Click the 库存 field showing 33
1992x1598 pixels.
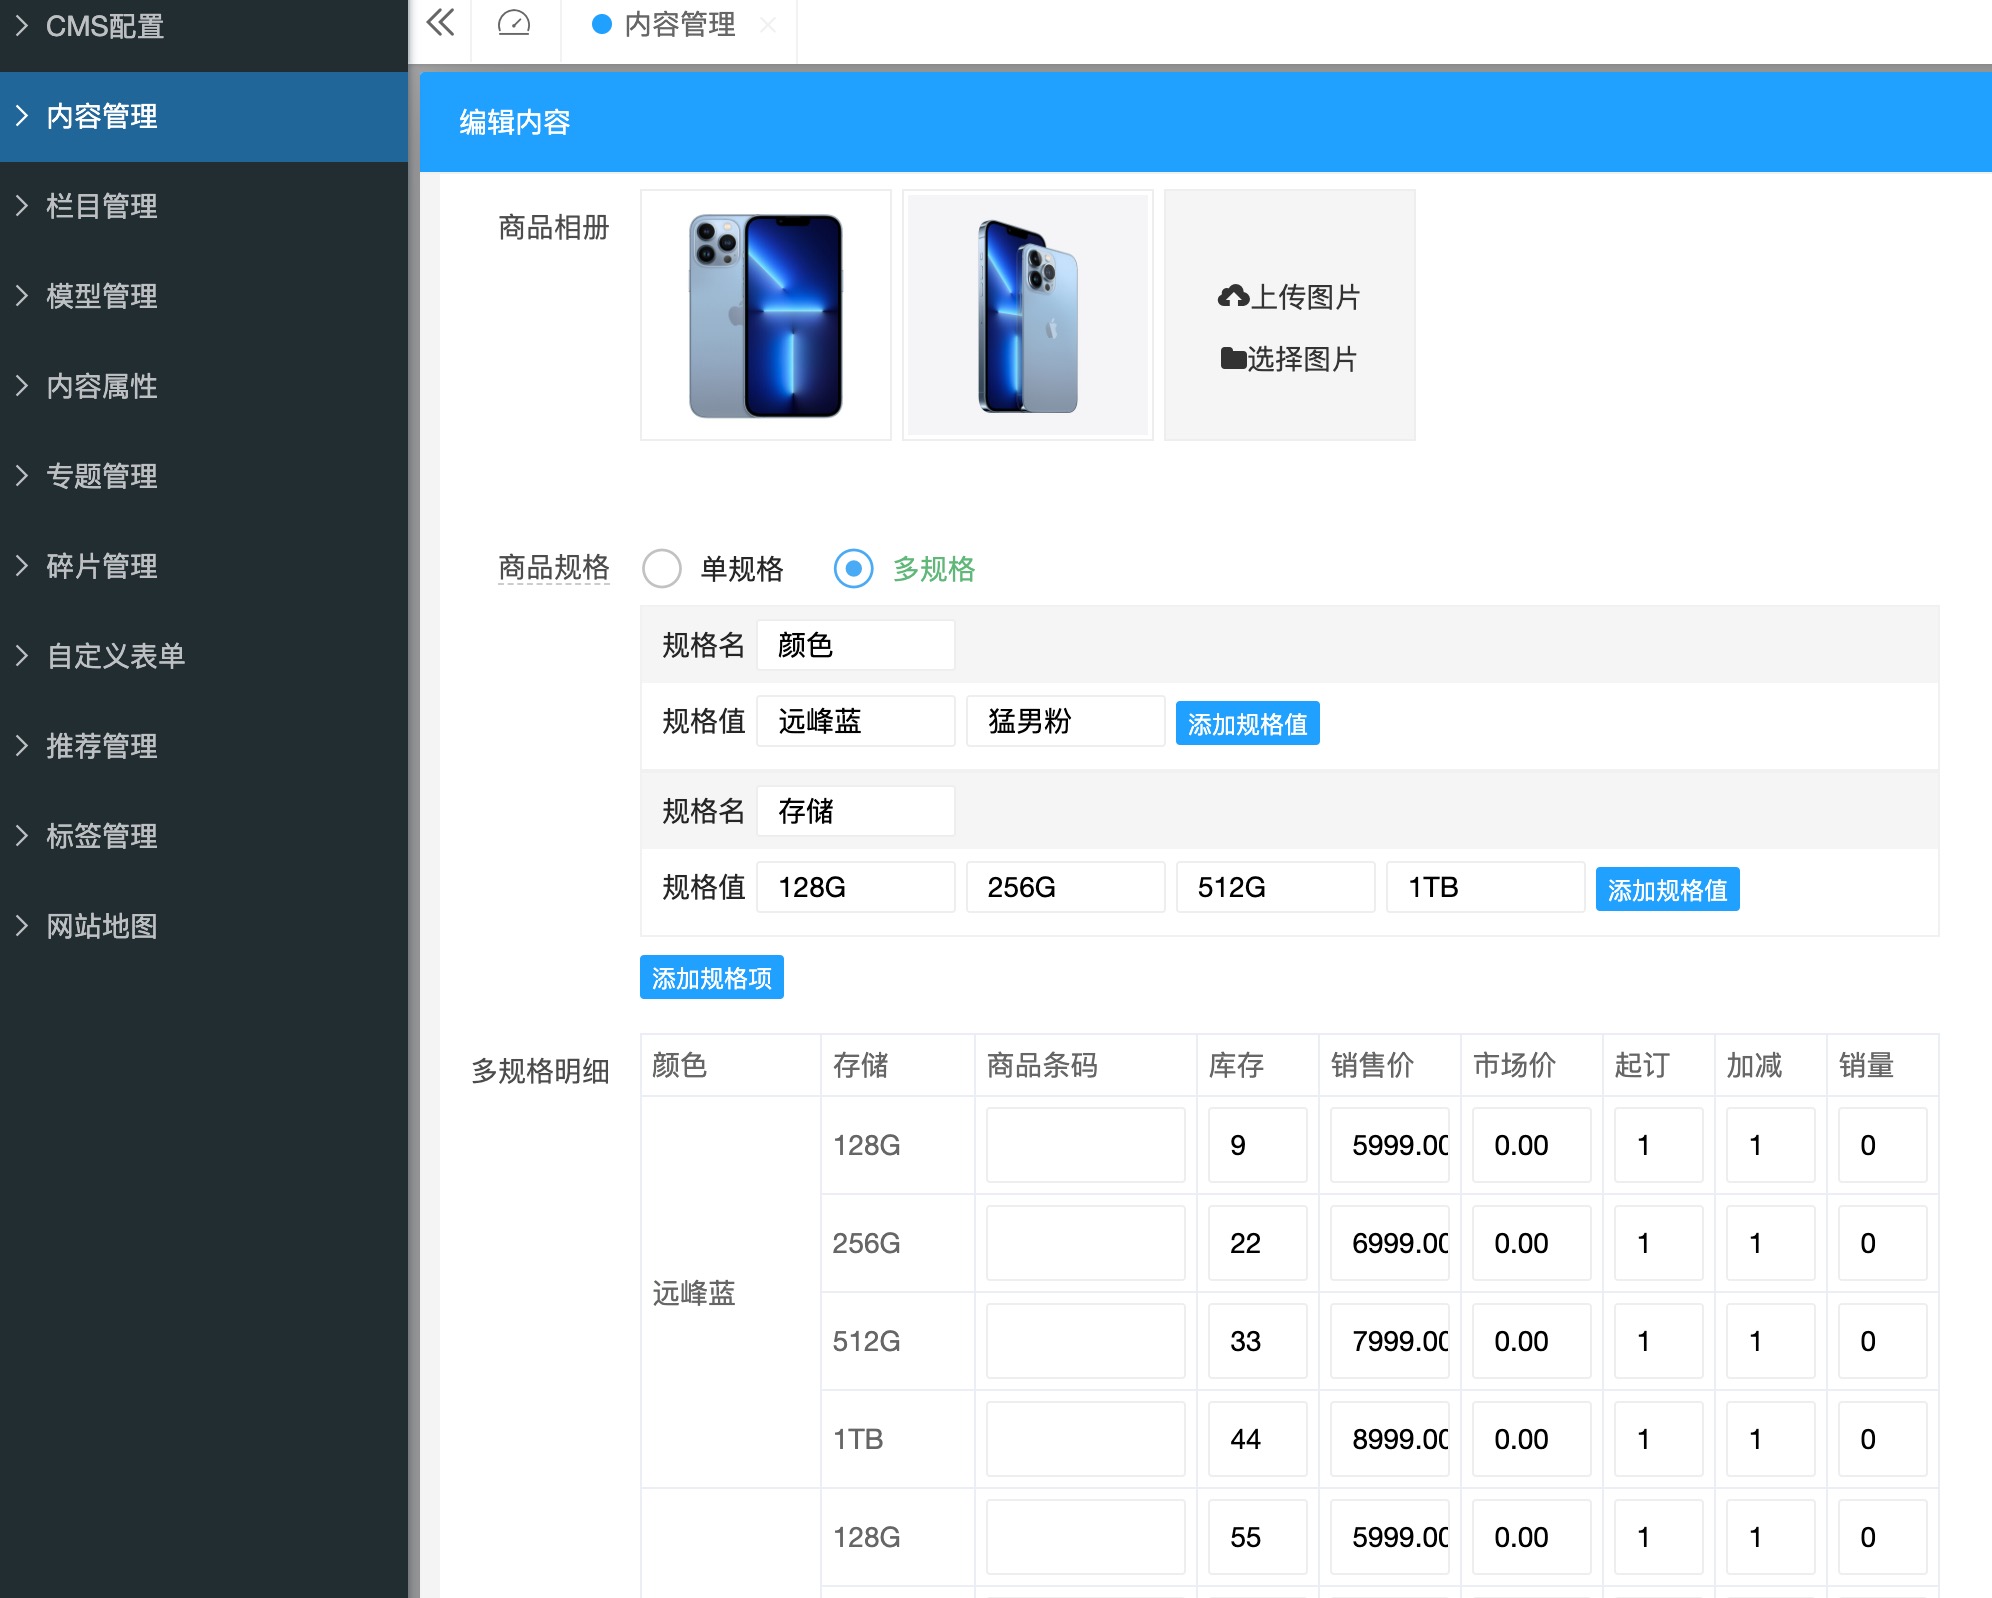[1258, 1341]
